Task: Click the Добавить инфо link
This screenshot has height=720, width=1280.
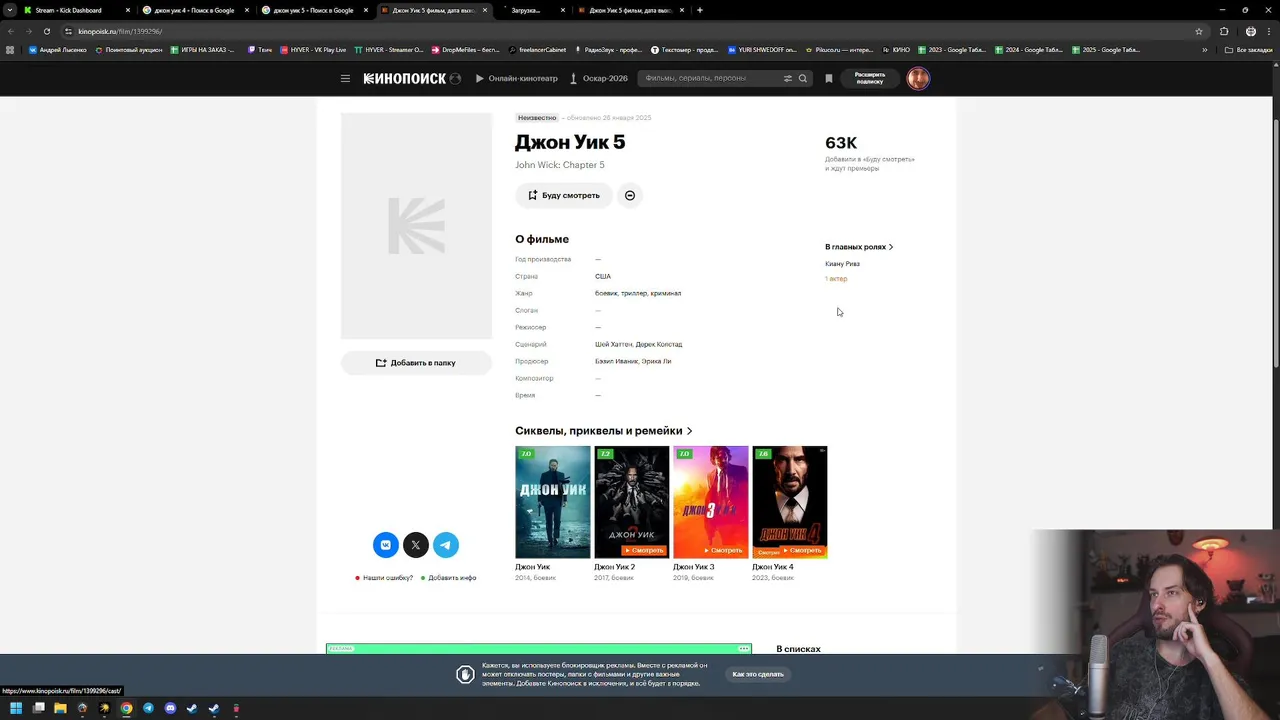Action: (452, 578)
